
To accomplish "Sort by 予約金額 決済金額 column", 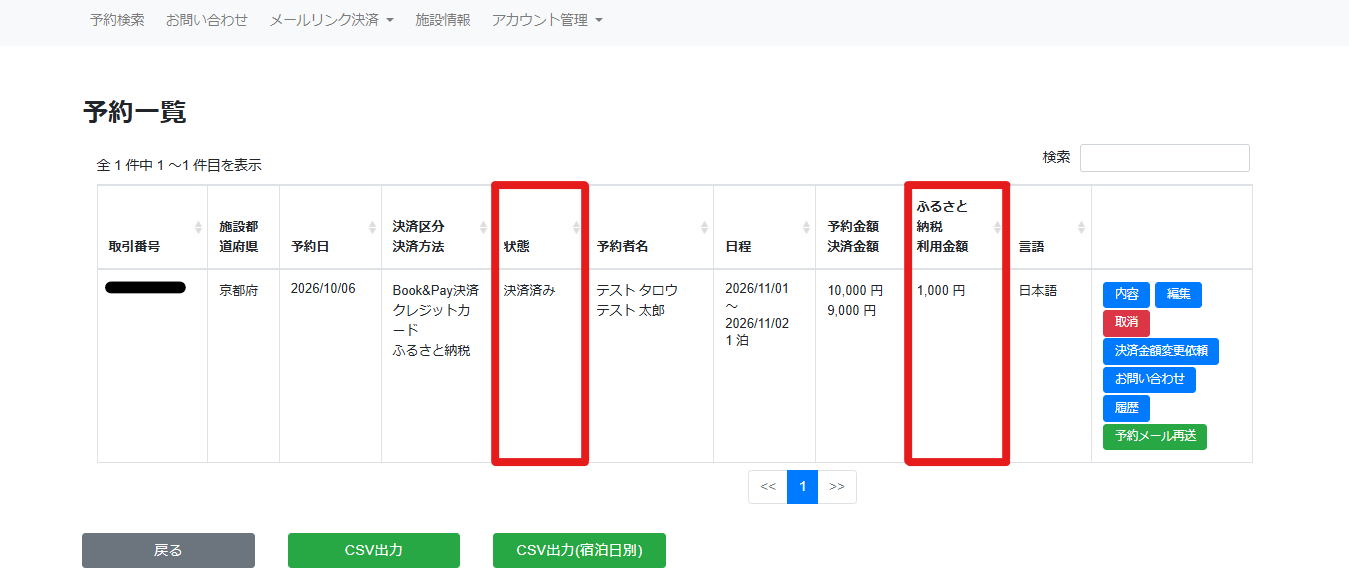I will tap(860, 227).
